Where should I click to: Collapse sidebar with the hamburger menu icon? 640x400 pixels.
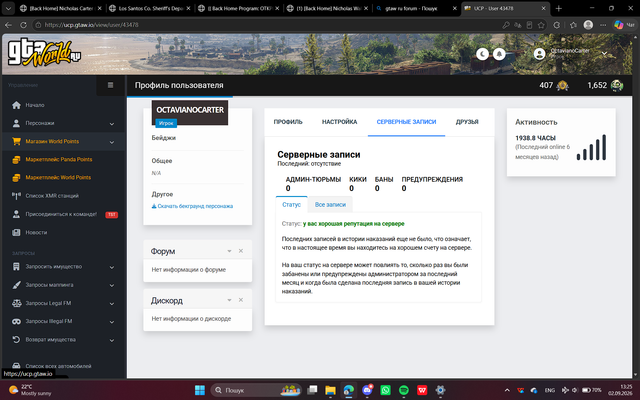[110, 85]
